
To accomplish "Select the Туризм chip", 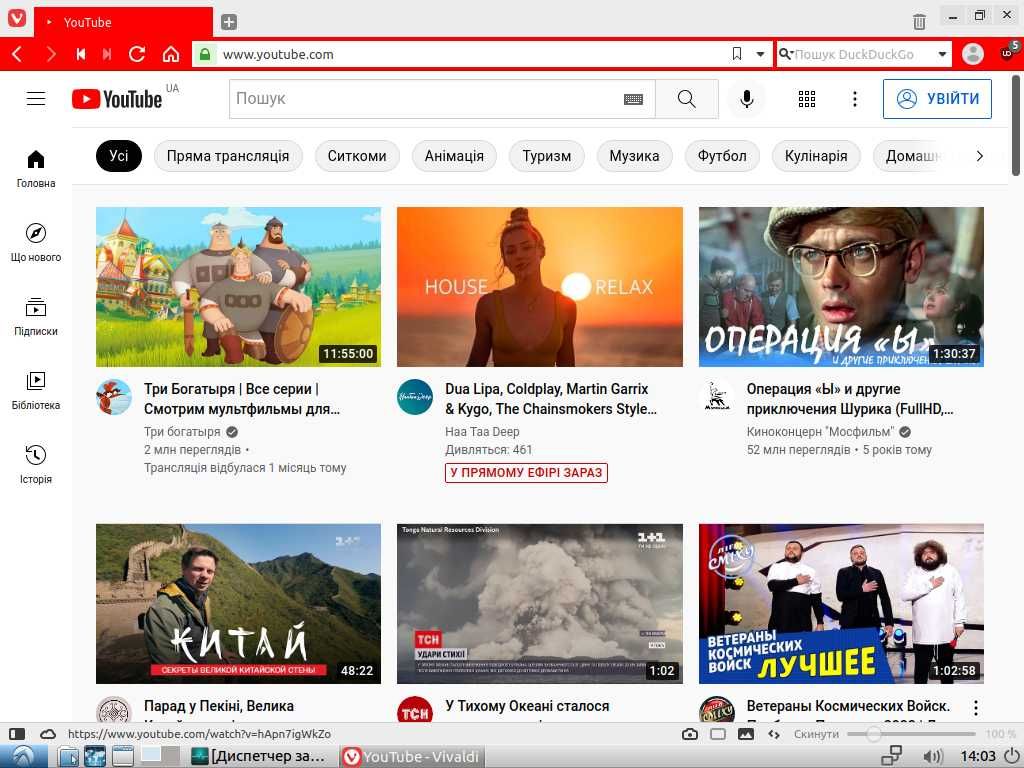I will 547,156.
